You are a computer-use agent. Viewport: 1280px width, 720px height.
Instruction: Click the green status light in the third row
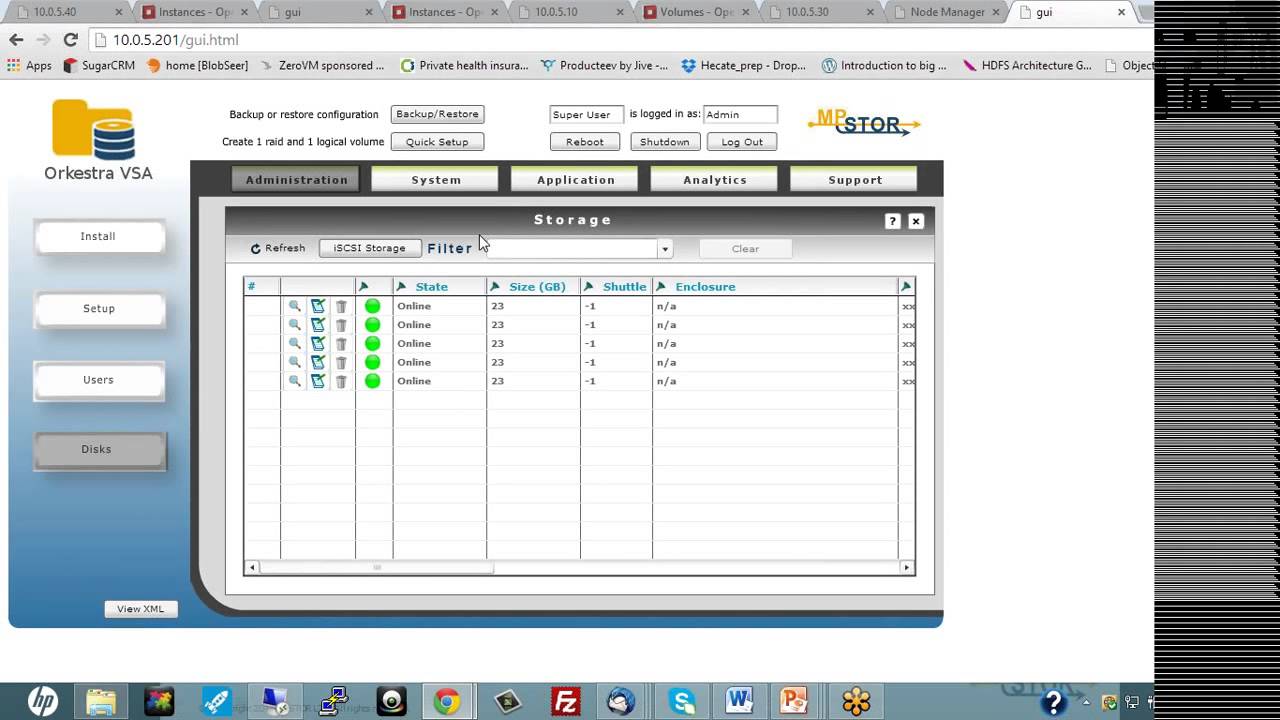click(372, 343)
